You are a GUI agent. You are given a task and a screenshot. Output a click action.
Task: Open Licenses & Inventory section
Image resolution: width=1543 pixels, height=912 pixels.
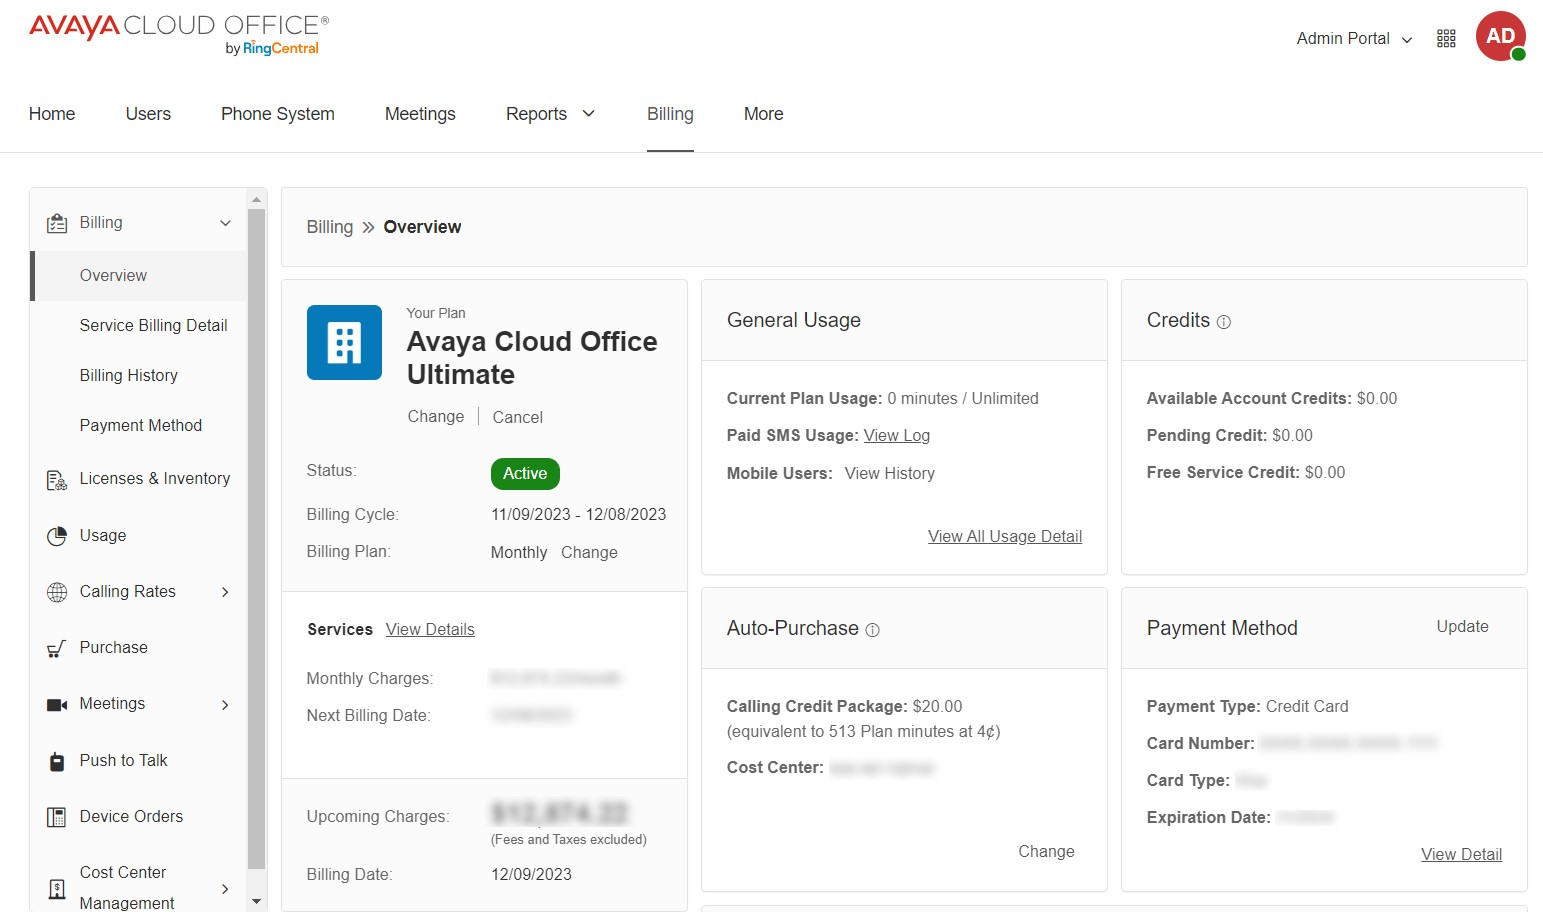click(x=155, y=479)
